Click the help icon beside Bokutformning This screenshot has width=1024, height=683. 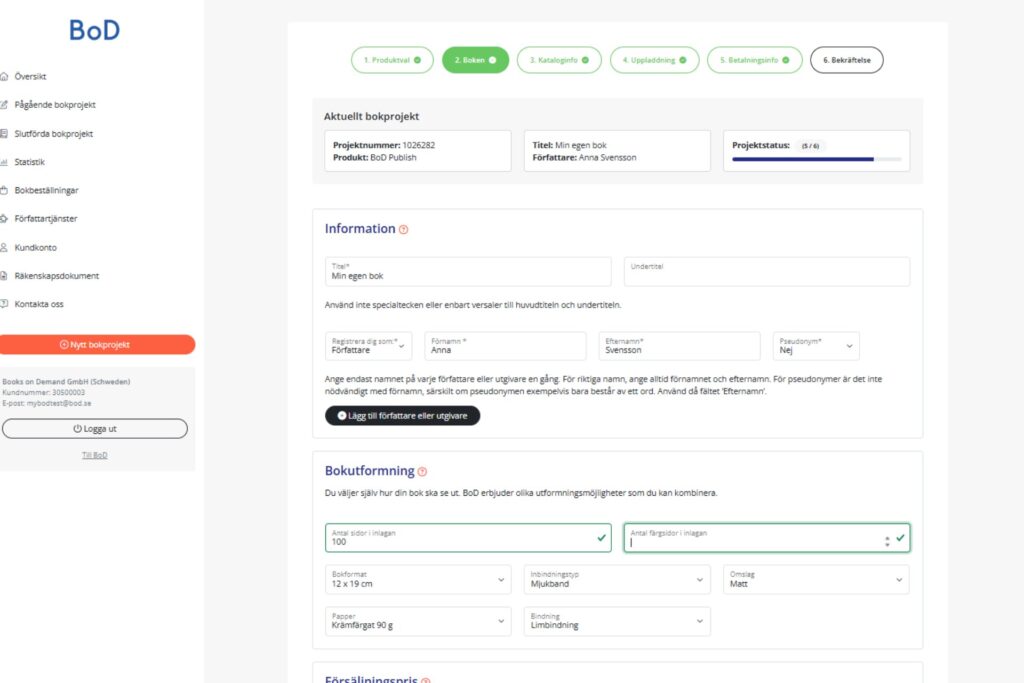[x=422, y=471]
